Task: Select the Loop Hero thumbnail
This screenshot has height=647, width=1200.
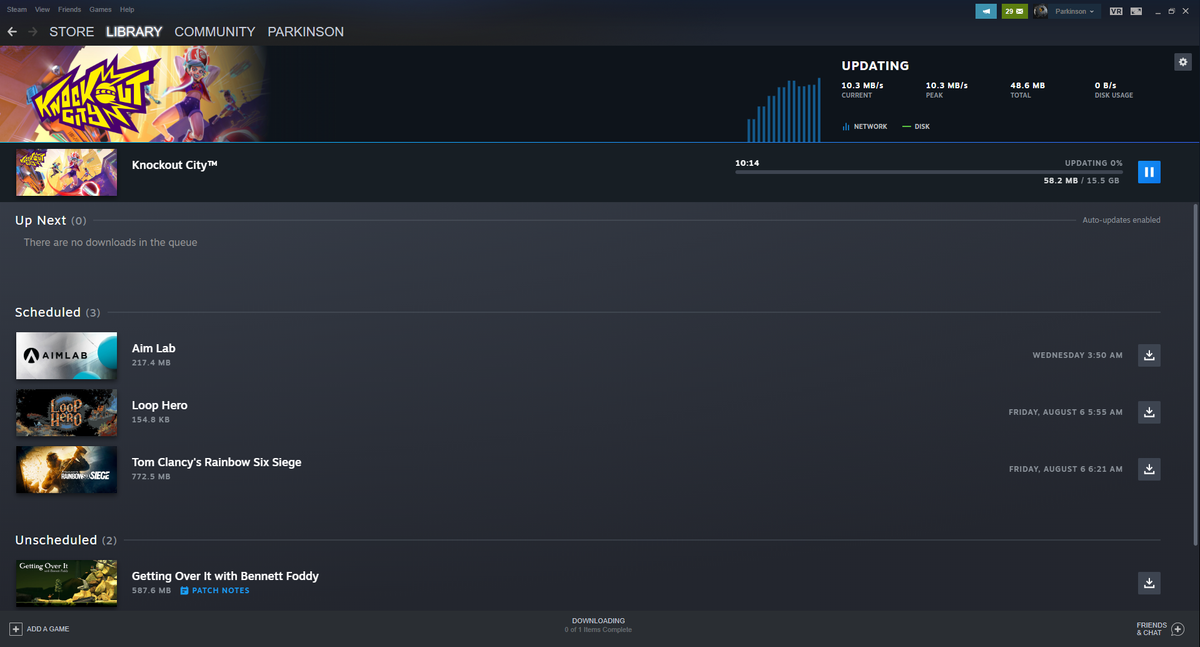Action: pos(66,412)
